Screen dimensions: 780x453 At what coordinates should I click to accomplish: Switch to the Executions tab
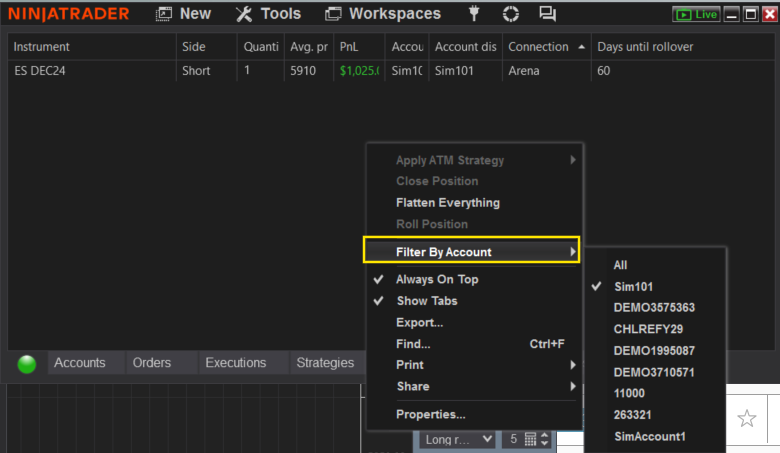click(x=236, y=363)
